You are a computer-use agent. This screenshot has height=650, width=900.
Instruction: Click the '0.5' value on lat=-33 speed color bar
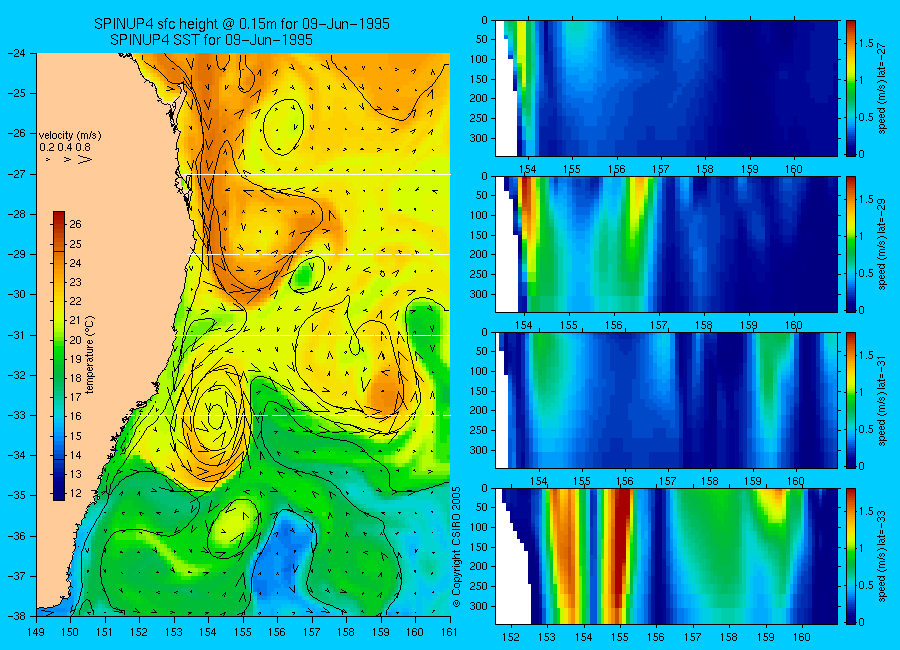pos(866,585)
